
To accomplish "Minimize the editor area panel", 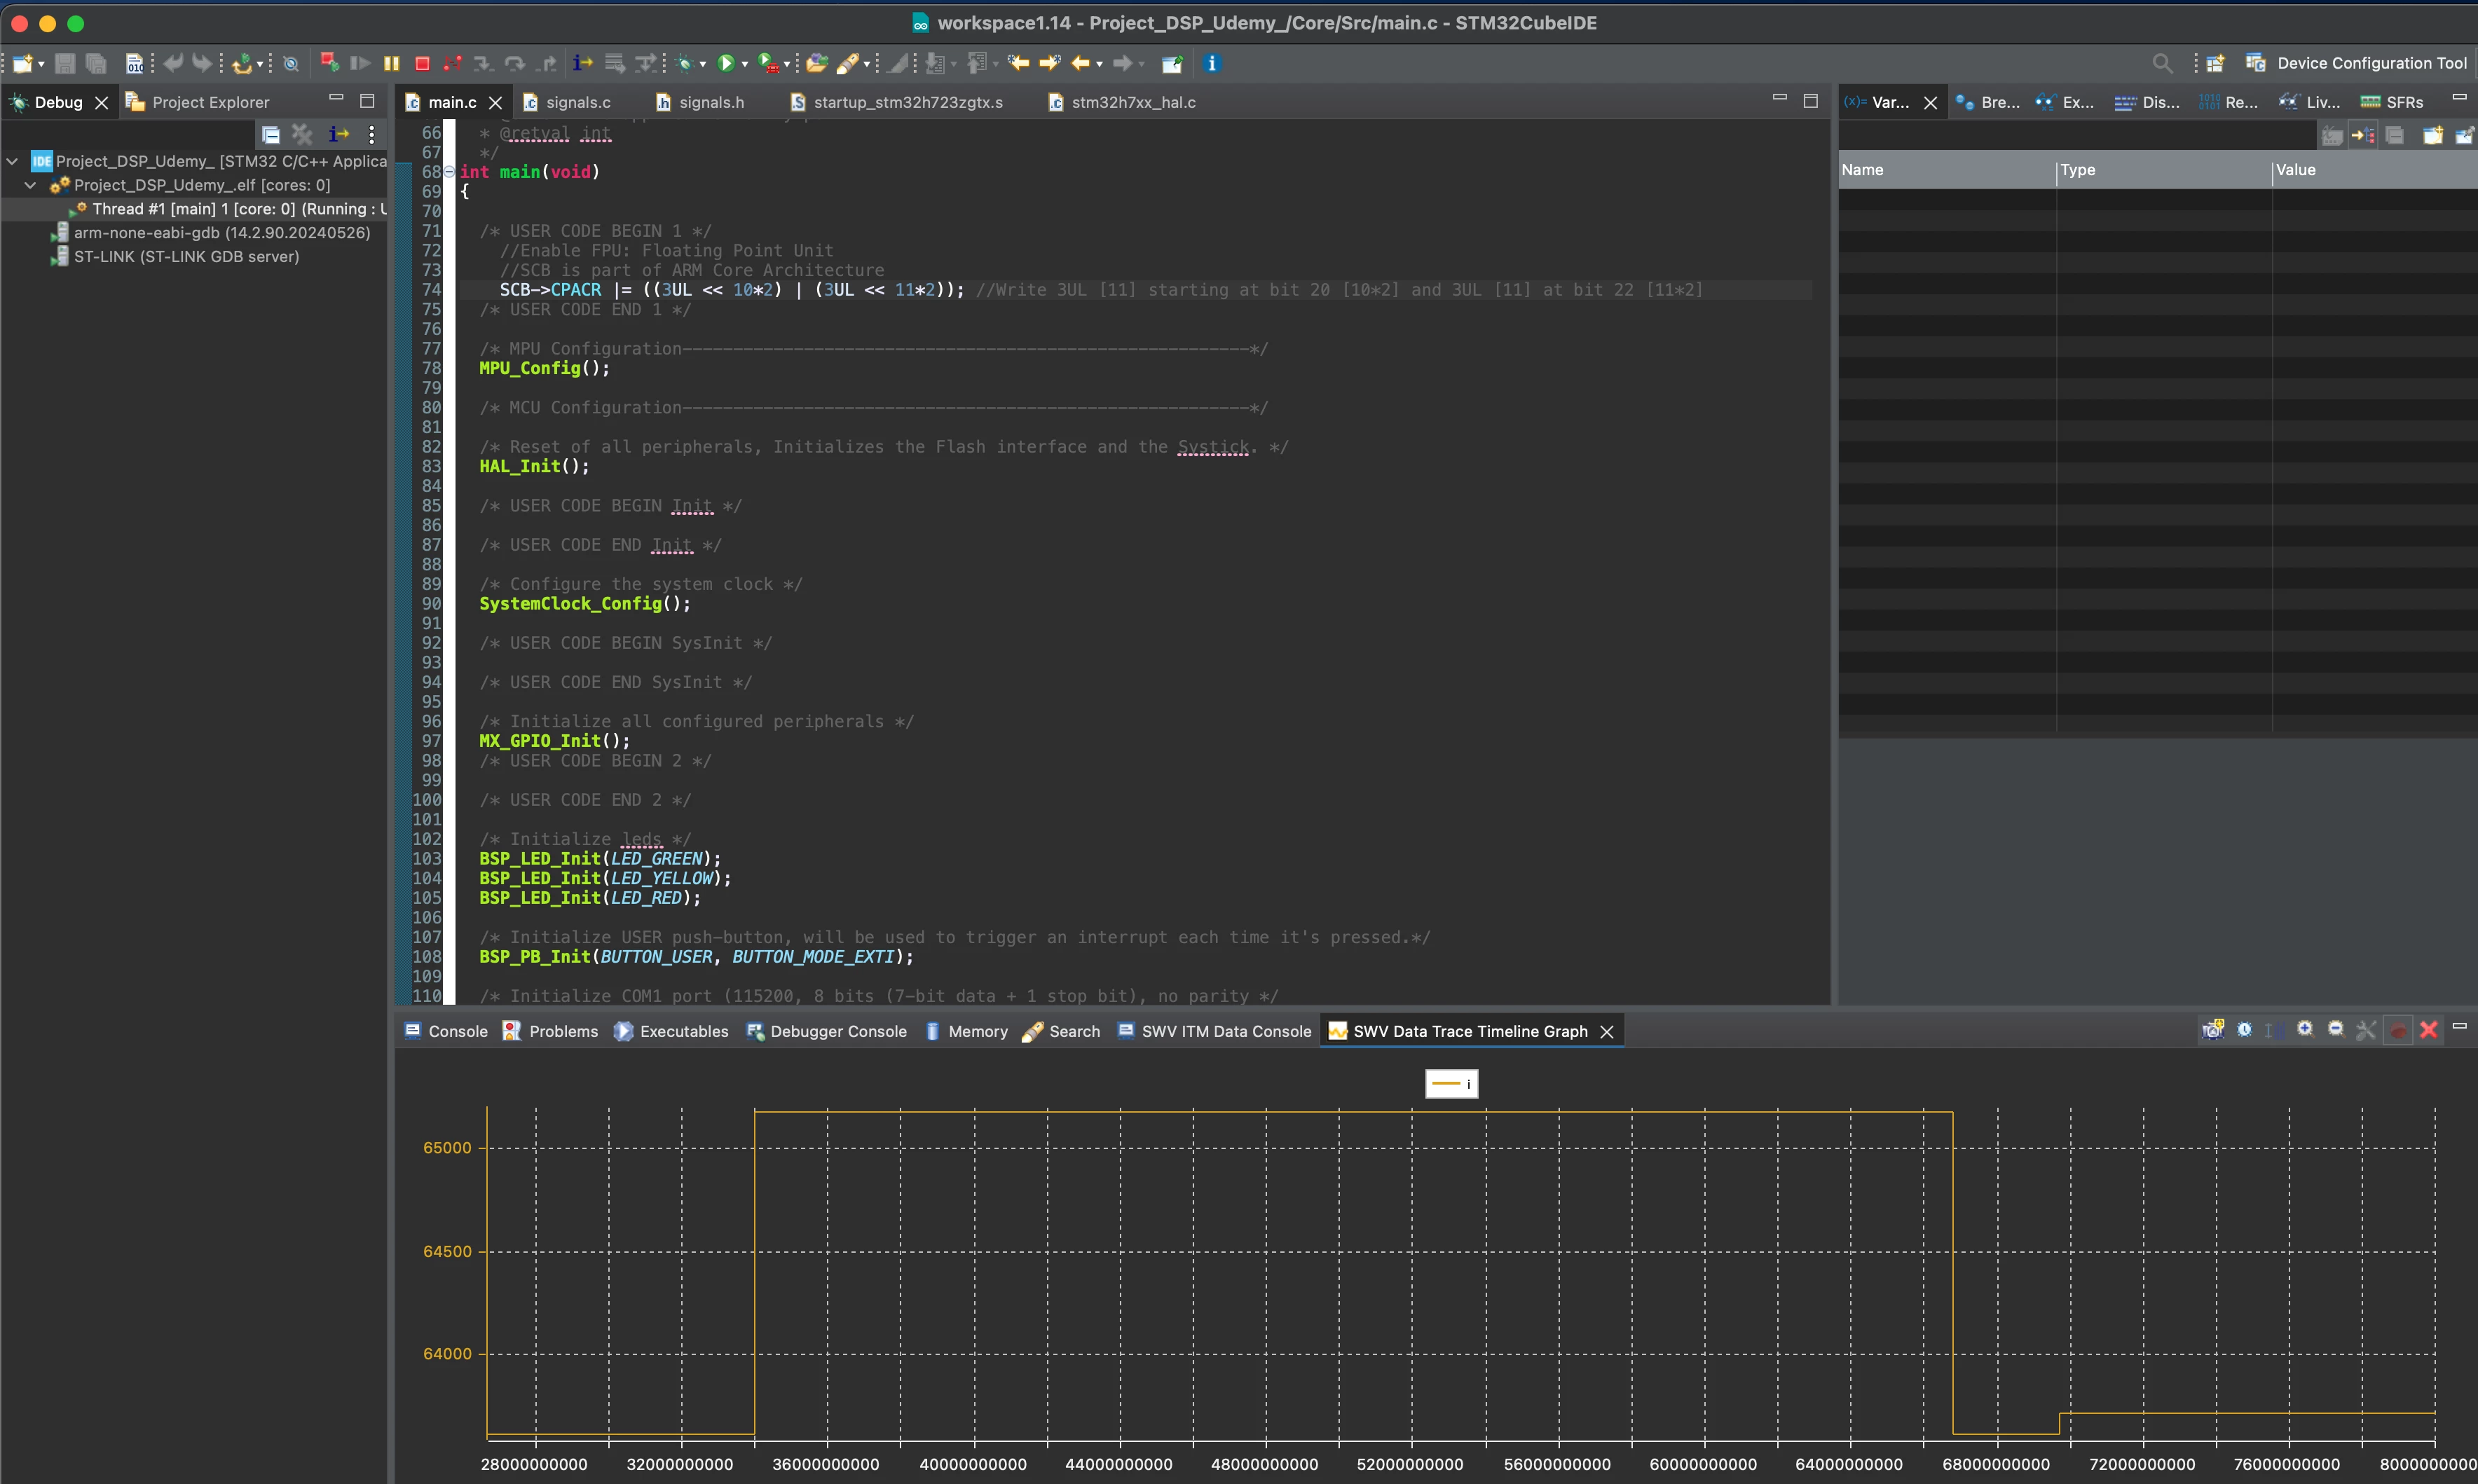I will click(x=1779, y=98).
